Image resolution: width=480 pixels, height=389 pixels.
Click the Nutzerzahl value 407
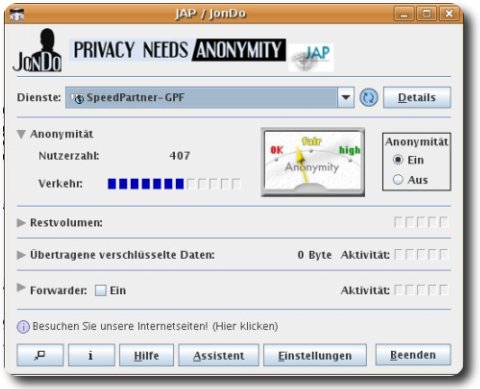(180, 156)
